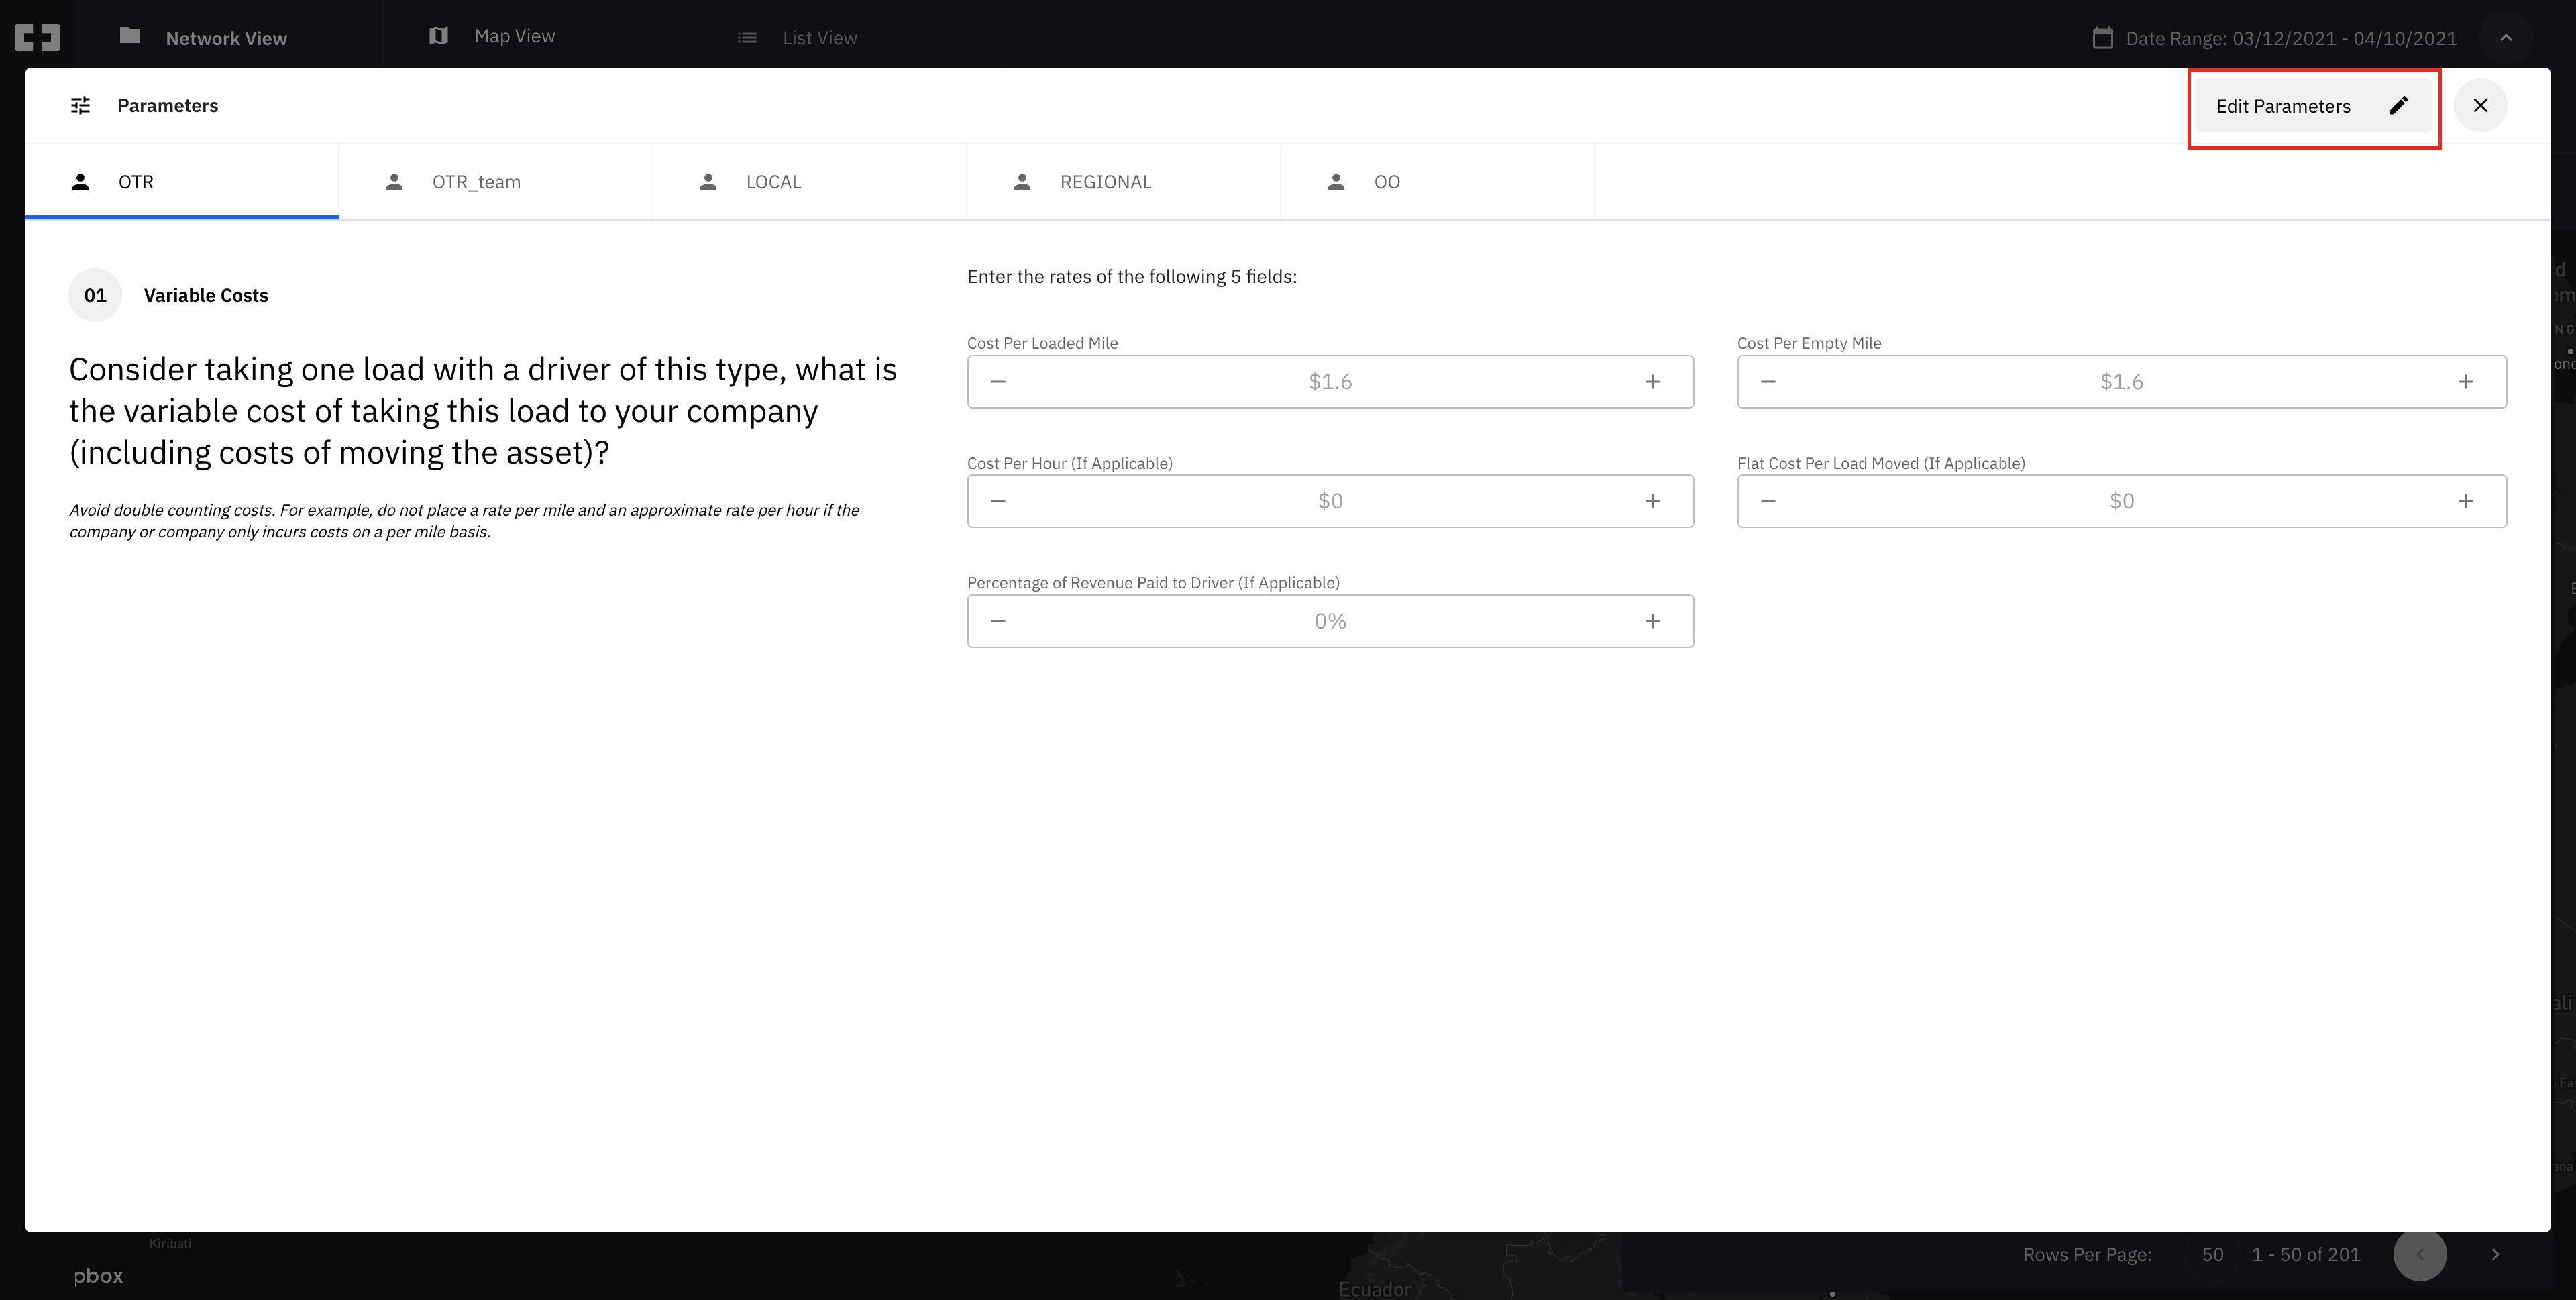
Task: Click plus icon for Cost Per Empty Mile
Action: 2465,382
